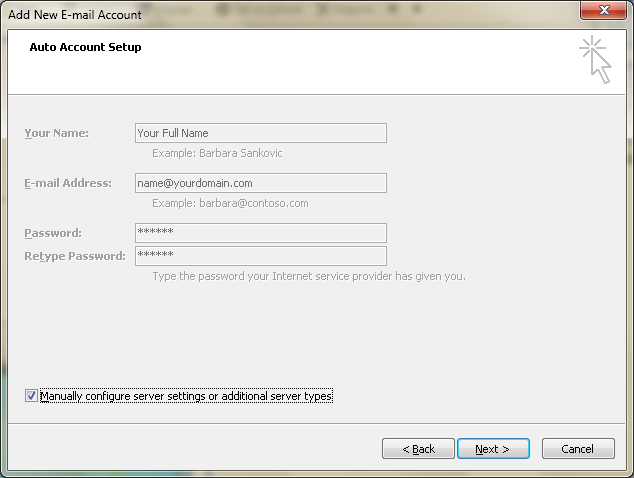Click the 'E-mail Address:' label
The image size is (634, 478).
[68, 183]
